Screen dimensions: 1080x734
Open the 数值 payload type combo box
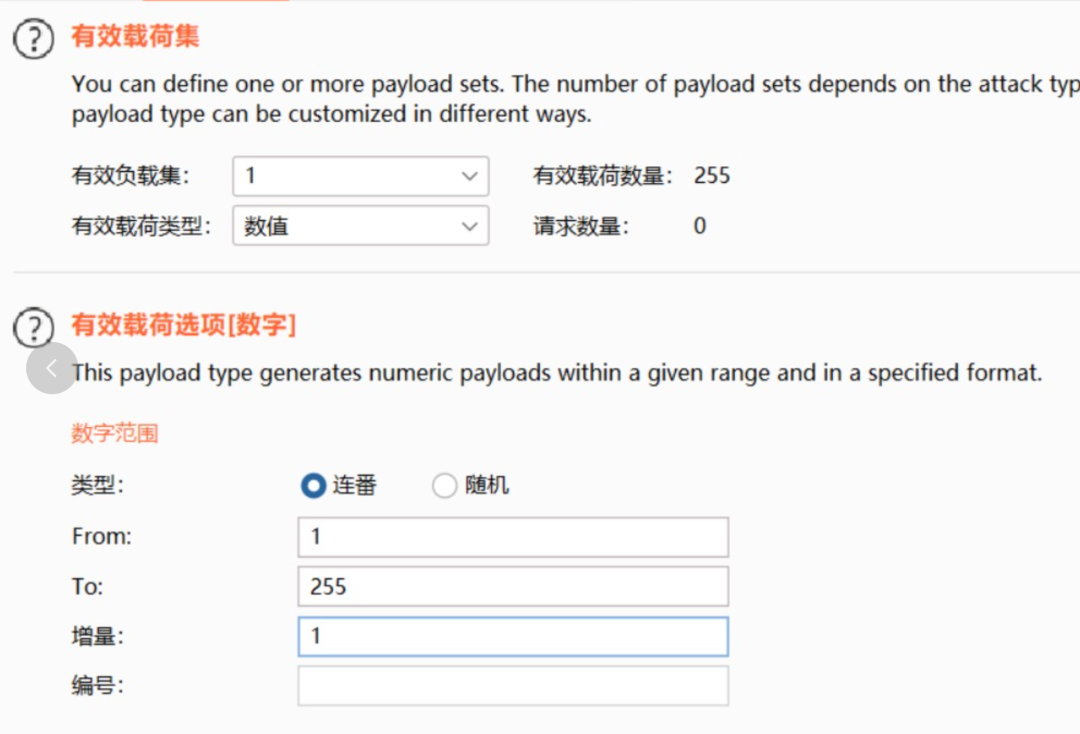coord(361,226)
